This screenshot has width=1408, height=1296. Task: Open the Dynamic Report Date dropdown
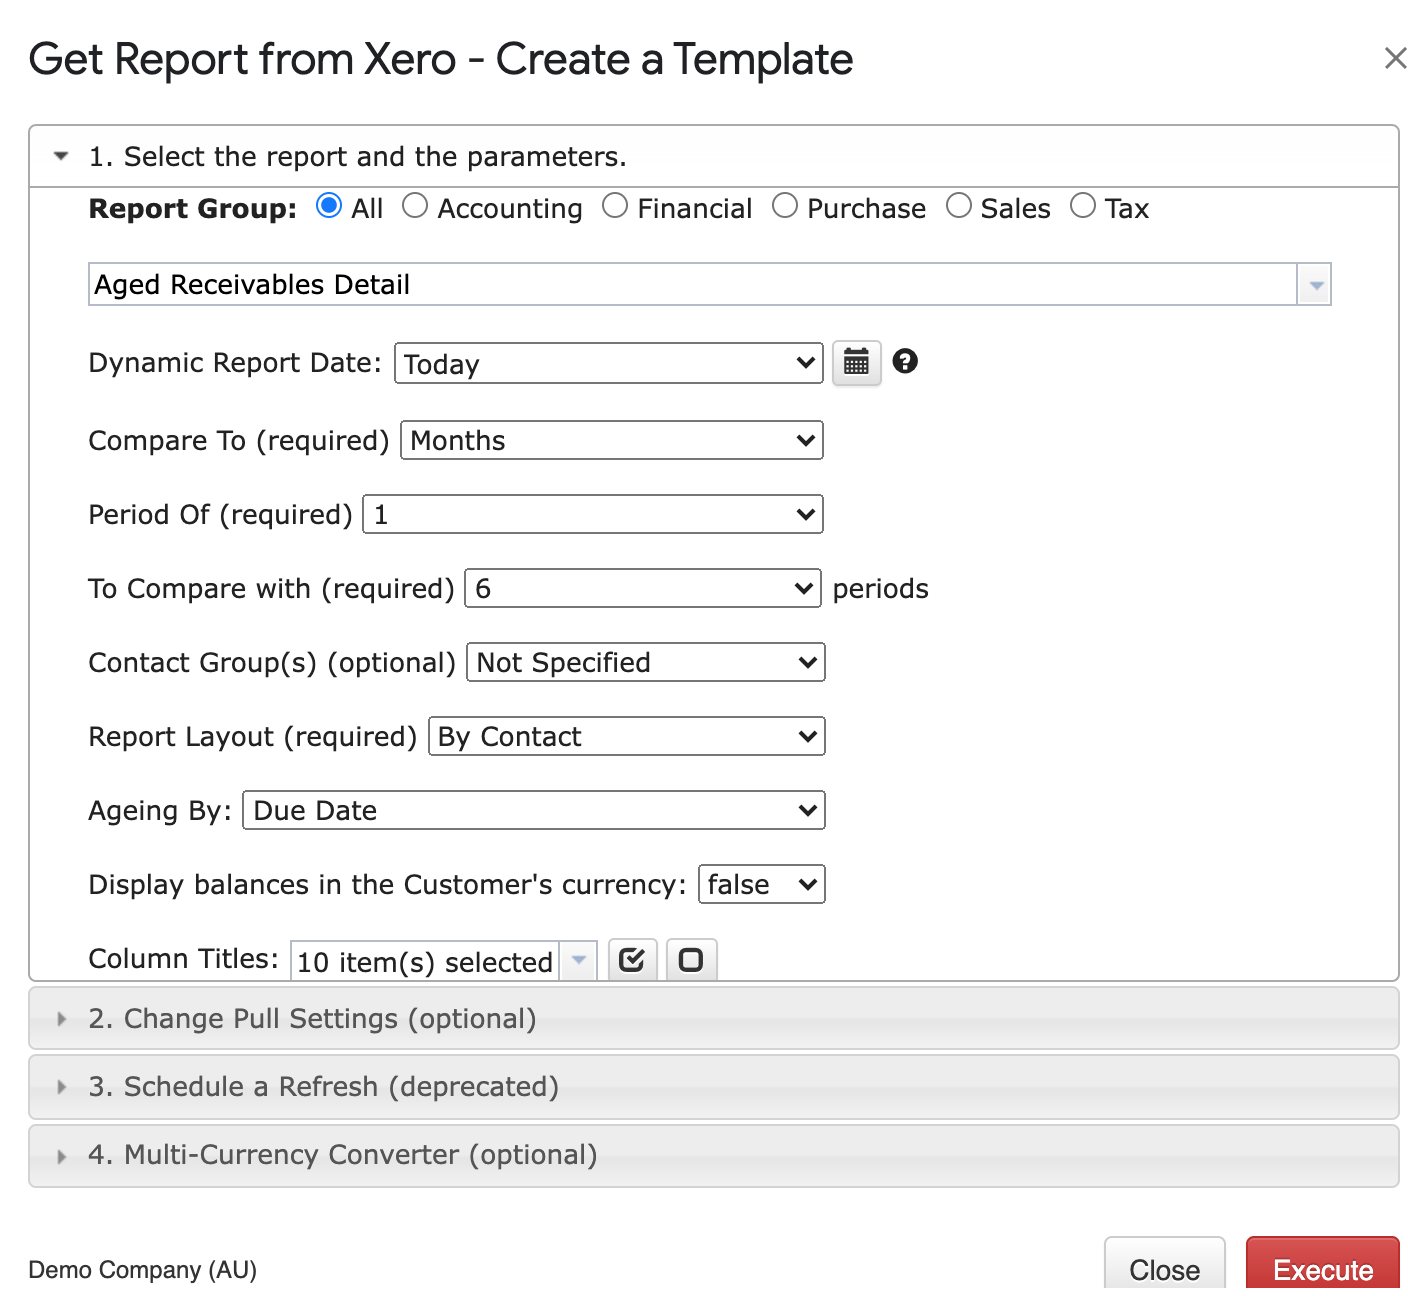[x=609, y=363]
